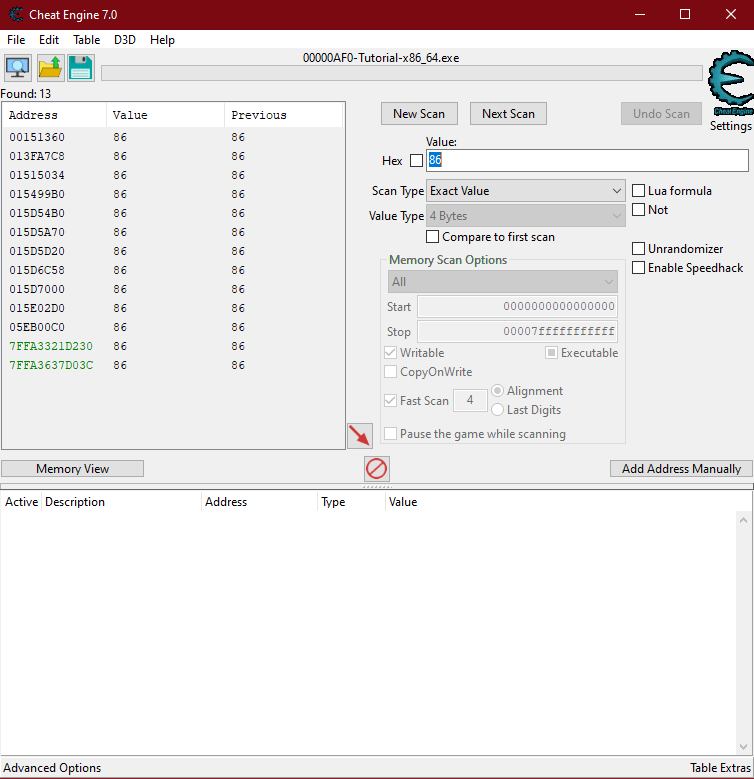Click into the scan Value input field
This screenshot has height=779, width=754.
(x=587, y=160)
